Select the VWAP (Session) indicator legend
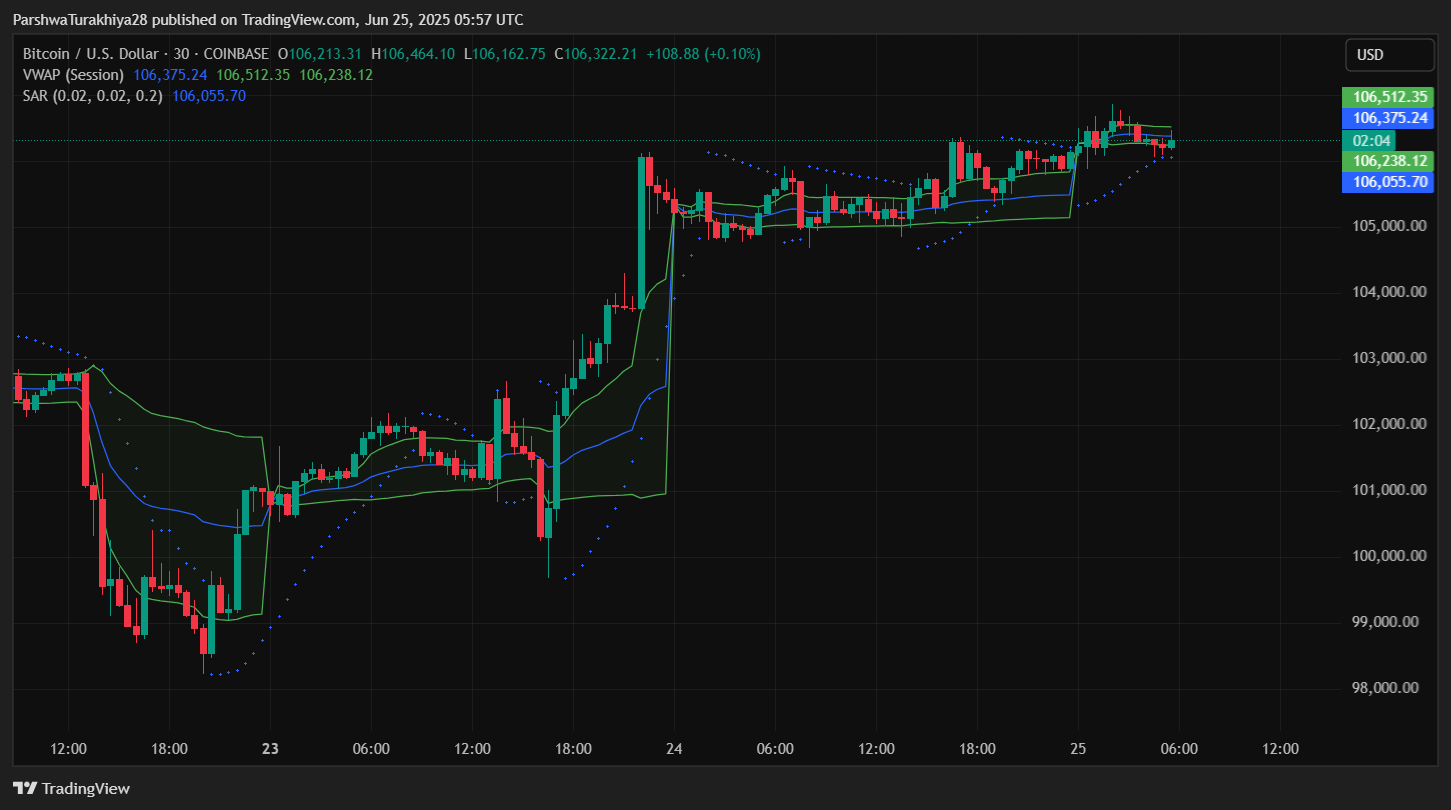The image size is (1451, 810). tap(73, 74)
